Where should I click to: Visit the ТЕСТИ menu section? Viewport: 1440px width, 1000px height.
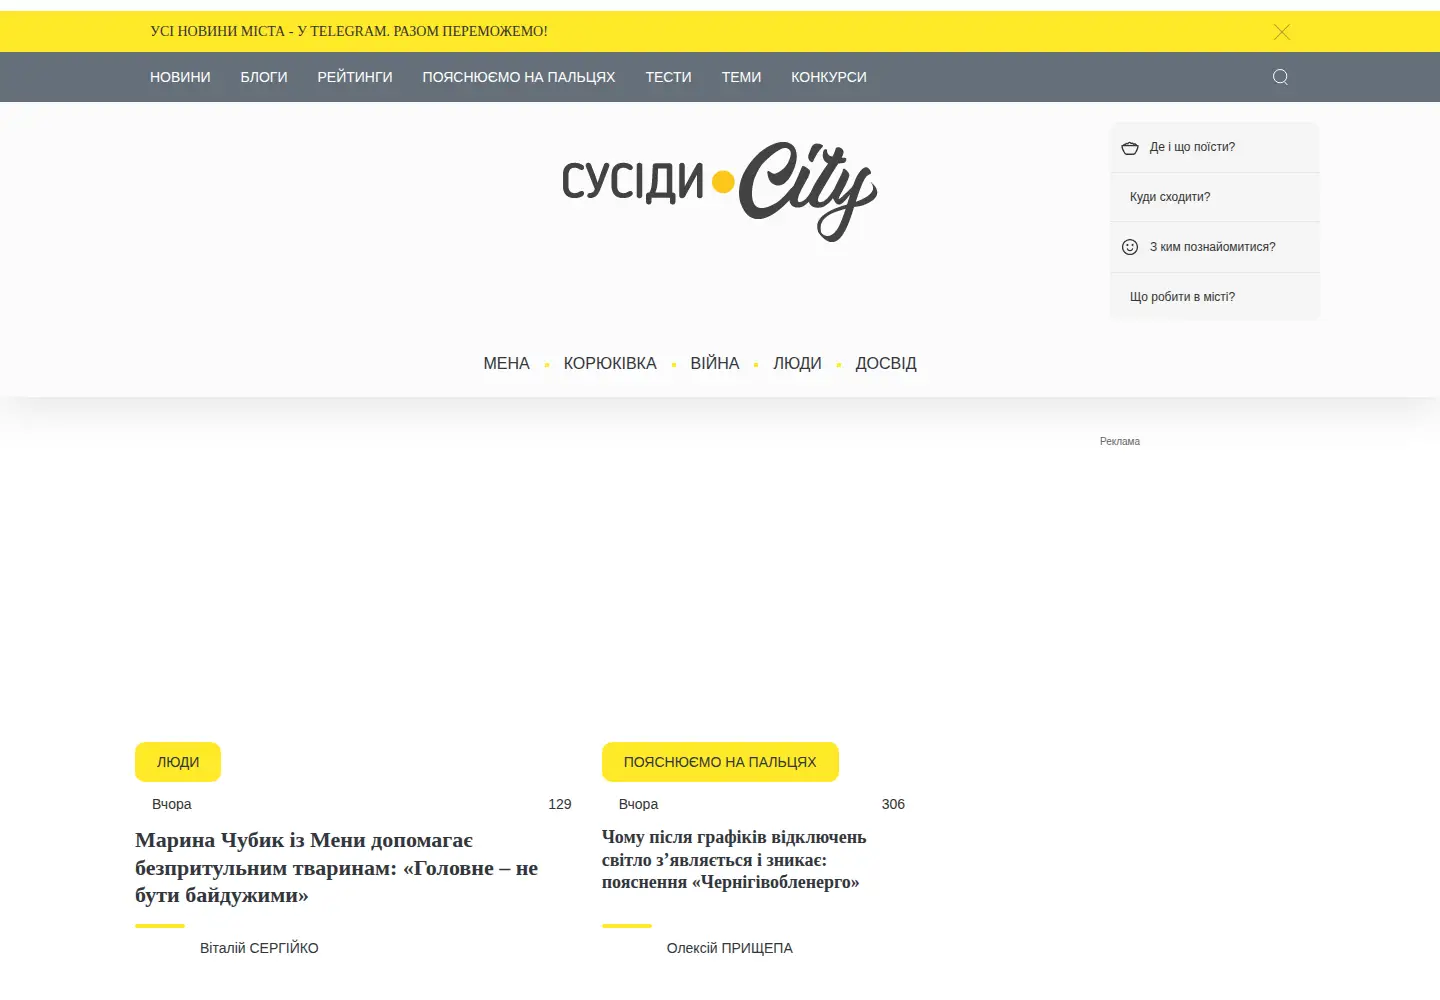668,77
